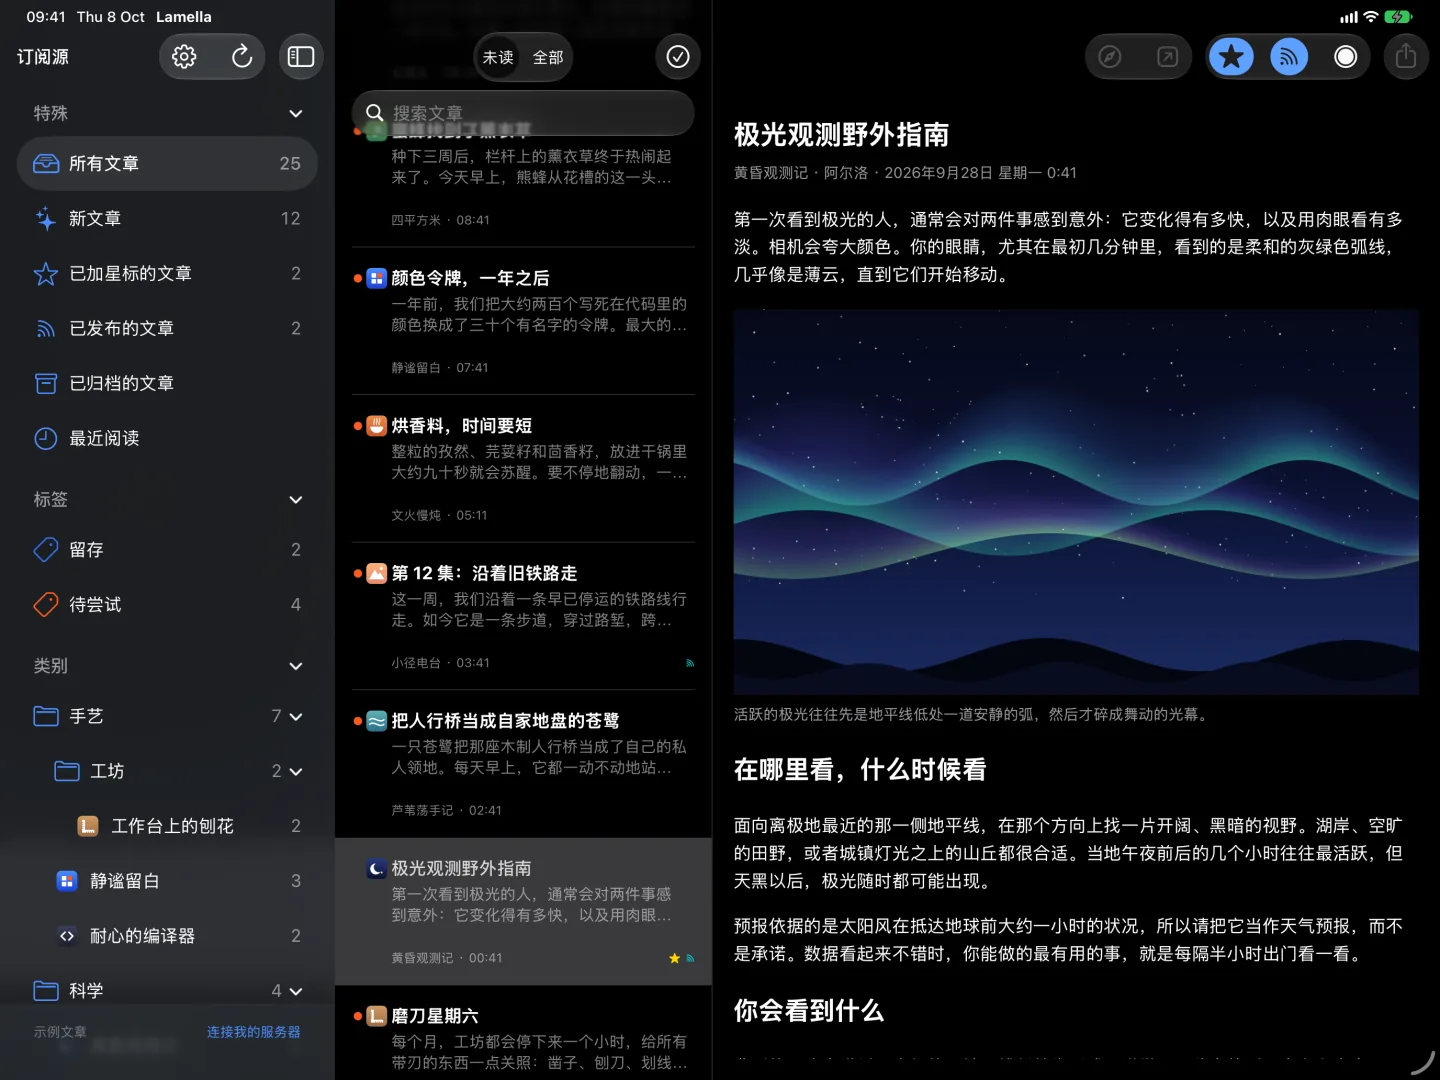The width and height of the screenshot is (1440, 1080).
Task: Collapse the 类别 section
Action: click(295, 666)
